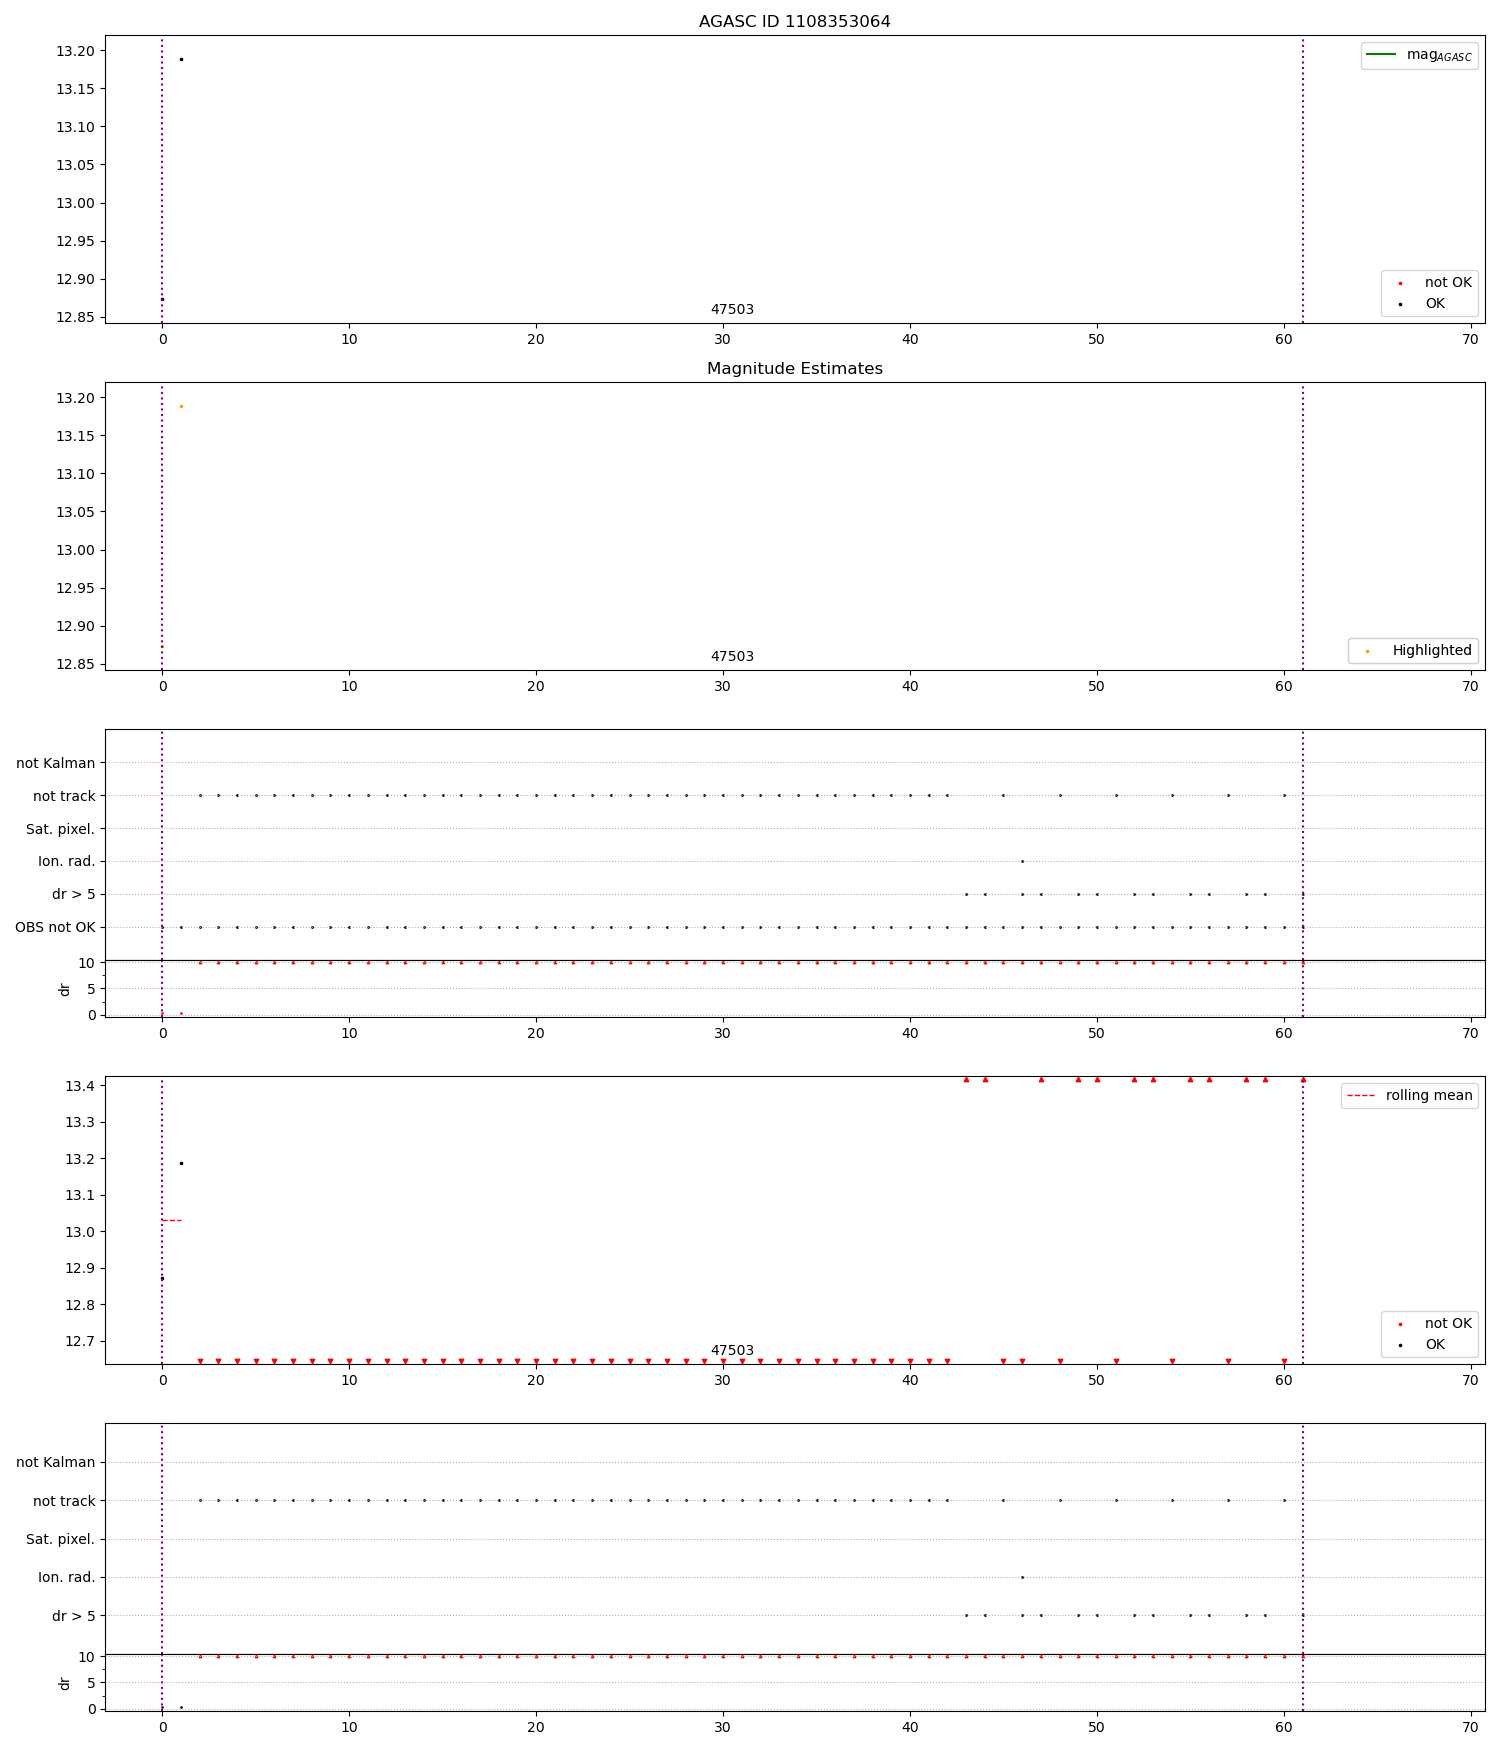Click the '47503' label in the top plot

tap(732, 309)
